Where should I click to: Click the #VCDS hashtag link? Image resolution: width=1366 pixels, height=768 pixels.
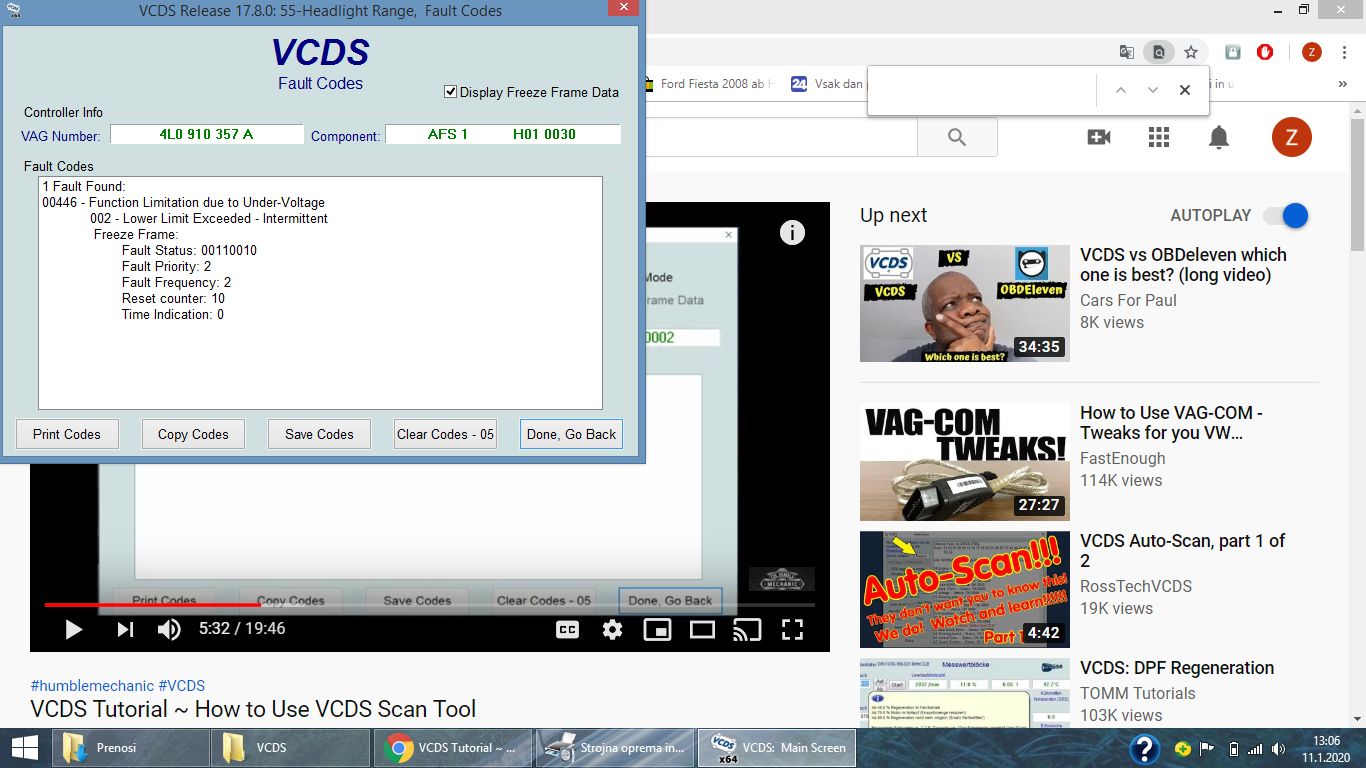click(x=181, y=686)
